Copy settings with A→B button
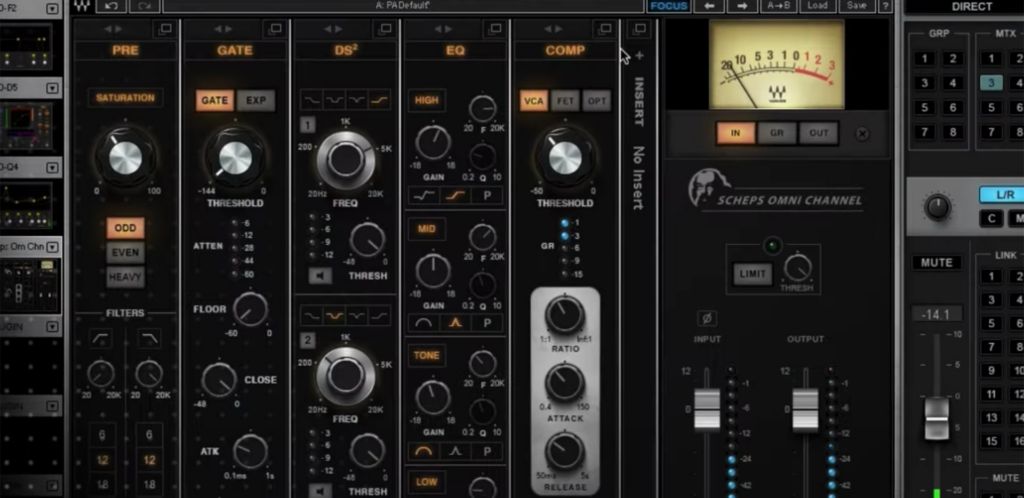The image size is (1024, 498). point(778,6)
